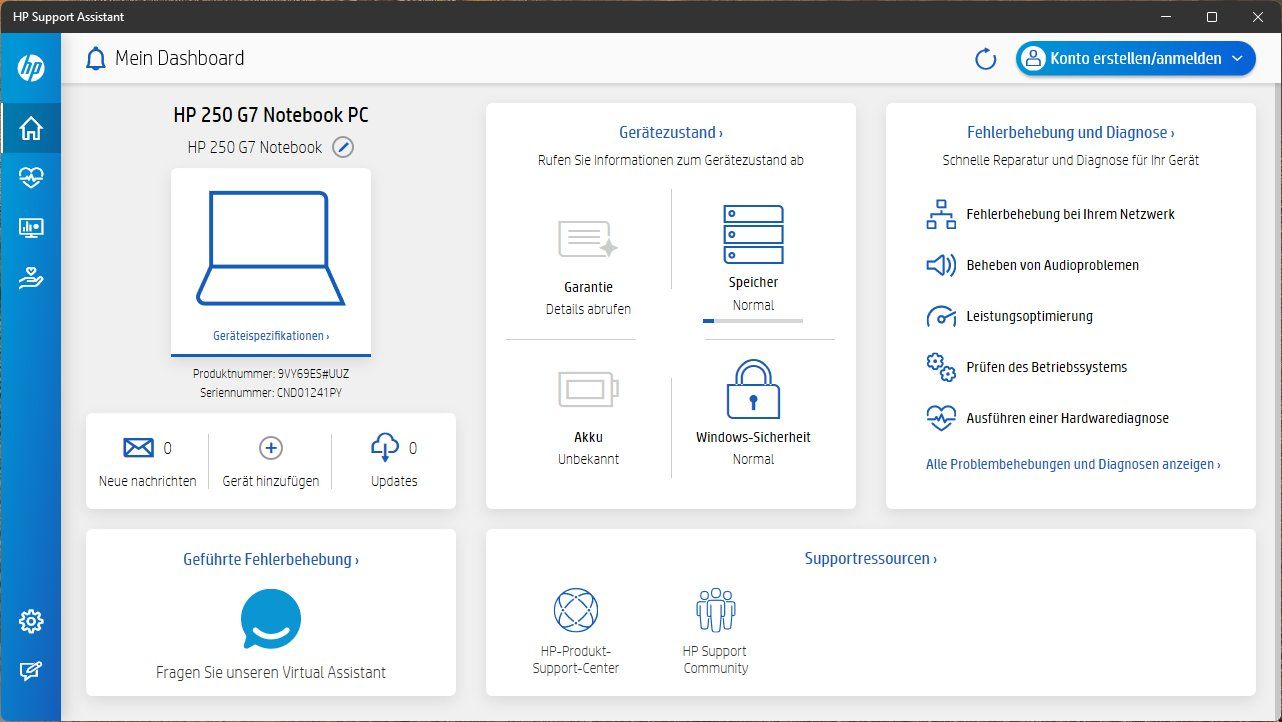This screenshot has height=722, width=1282.
Task: Click the HP 250 G7 Notebook PC title
Action: pyautogui.click(x=271, y=115)
